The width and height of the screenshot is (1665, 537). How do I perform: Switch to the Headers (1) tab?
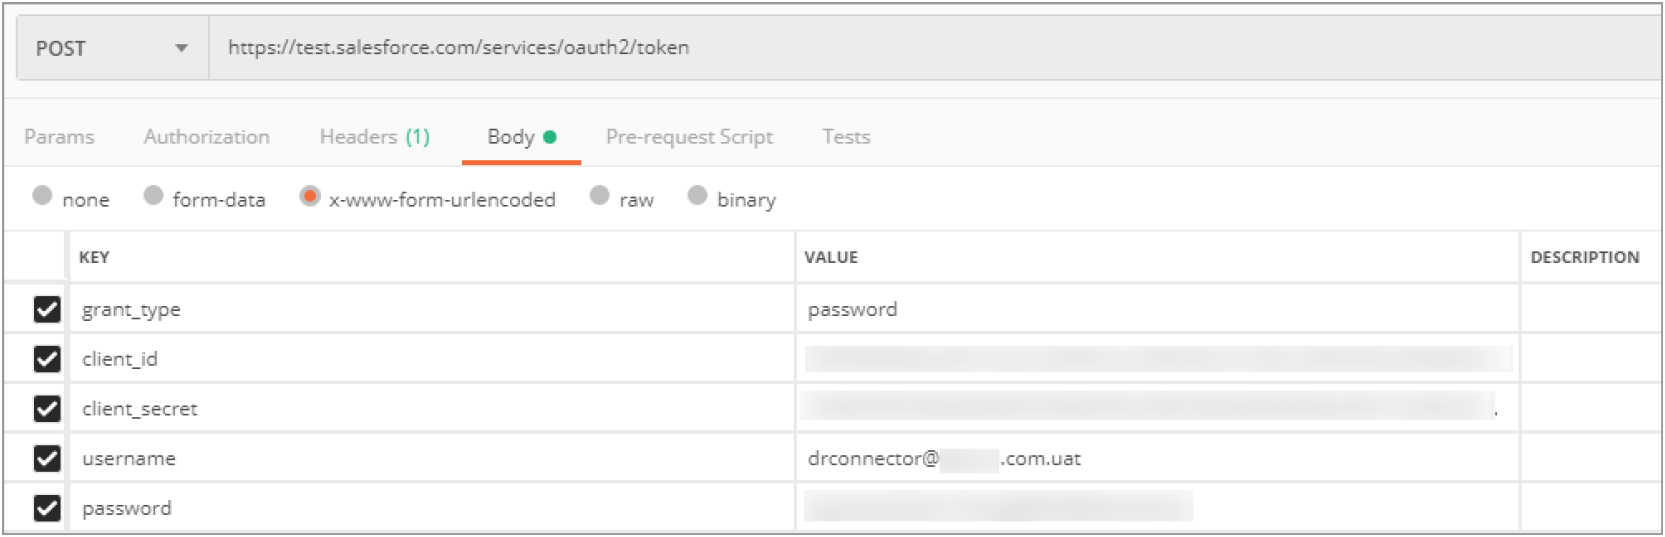pos(375,137)
